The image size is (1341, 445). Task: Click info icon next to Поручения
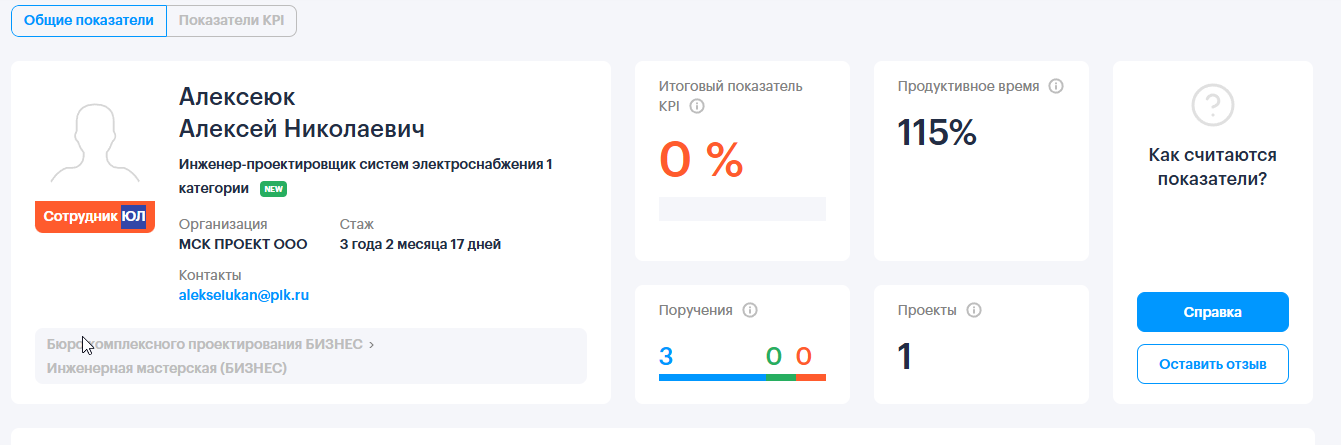pos(750,310)
